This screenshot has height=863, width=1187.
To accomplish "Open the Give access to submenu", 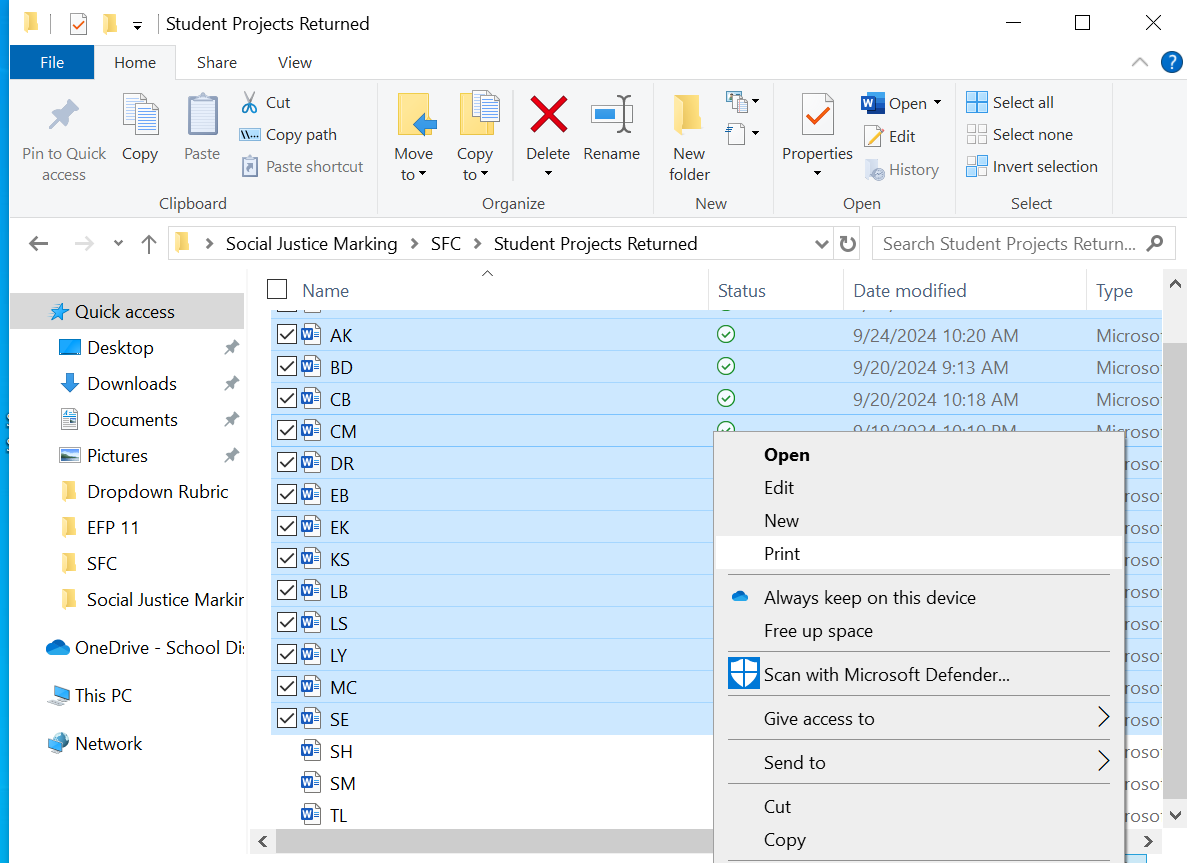I will [918, 718].
